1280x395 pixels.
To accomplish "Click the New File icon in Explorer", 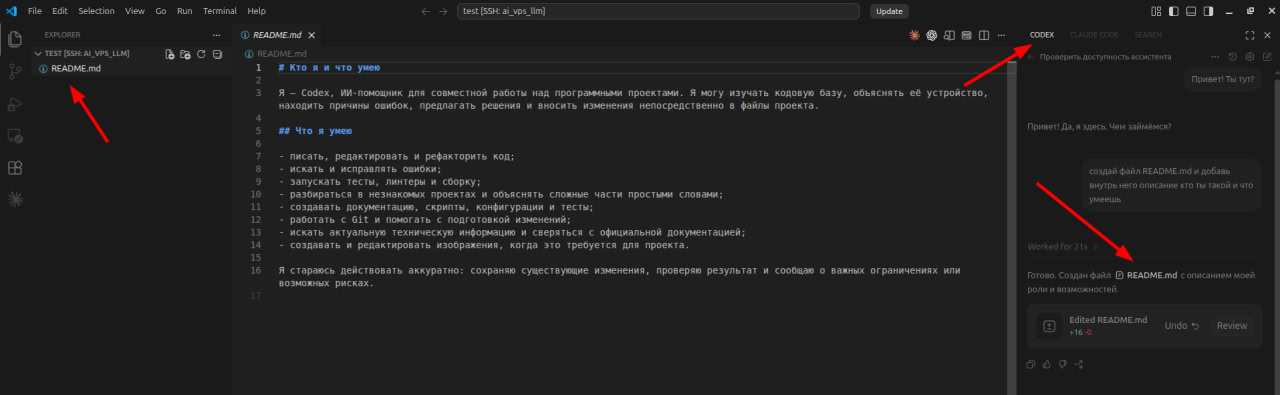I will [169, 54].
